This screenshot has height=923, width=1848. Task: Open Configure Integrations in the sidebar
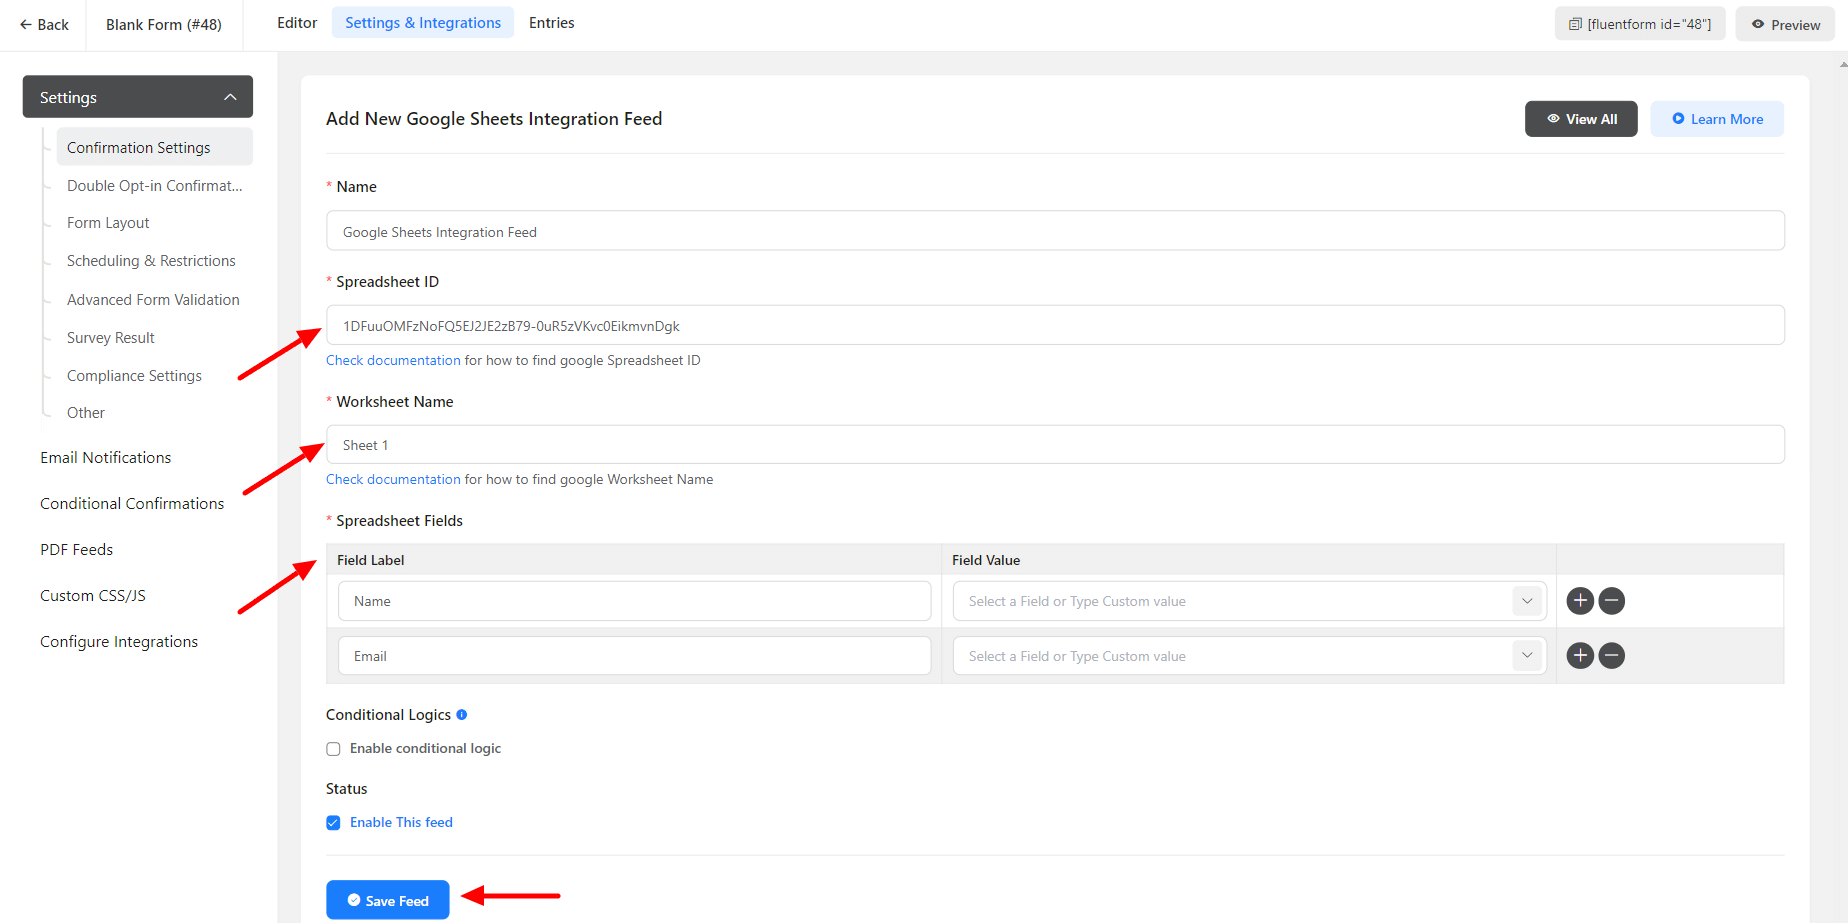[119, 642]
